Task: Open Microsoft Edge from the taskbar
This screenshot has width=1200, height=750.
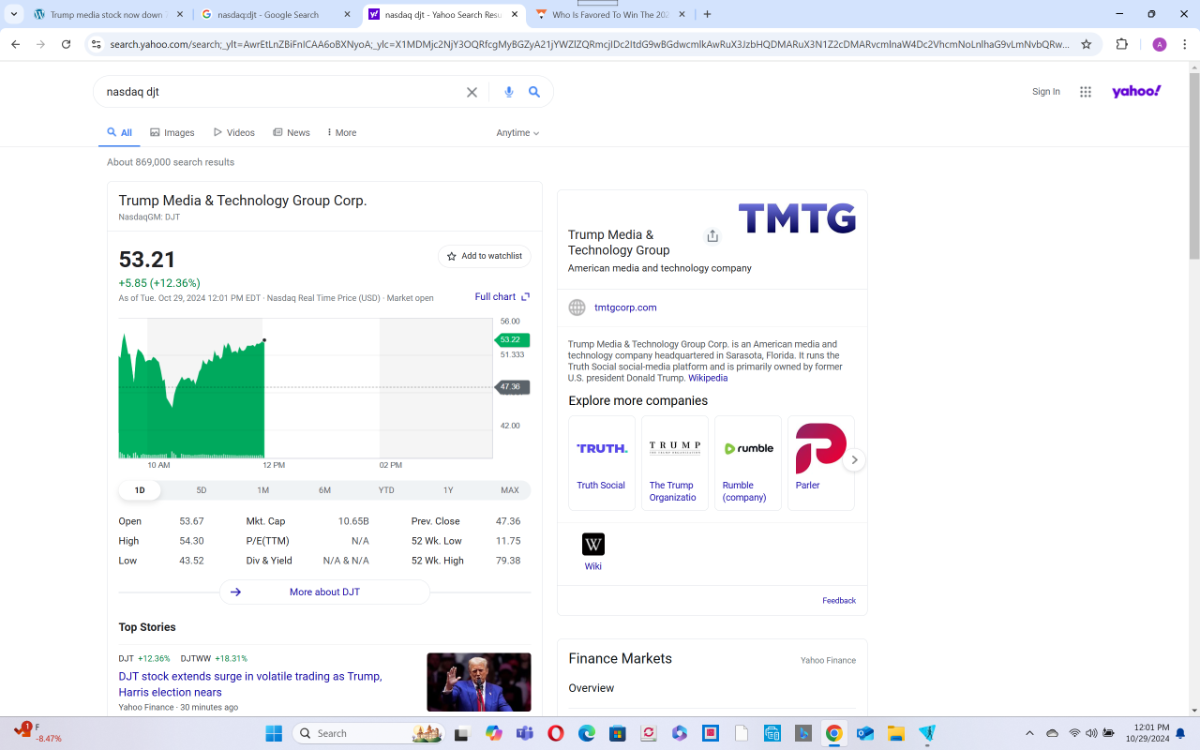Action: (x=586, y=733)
